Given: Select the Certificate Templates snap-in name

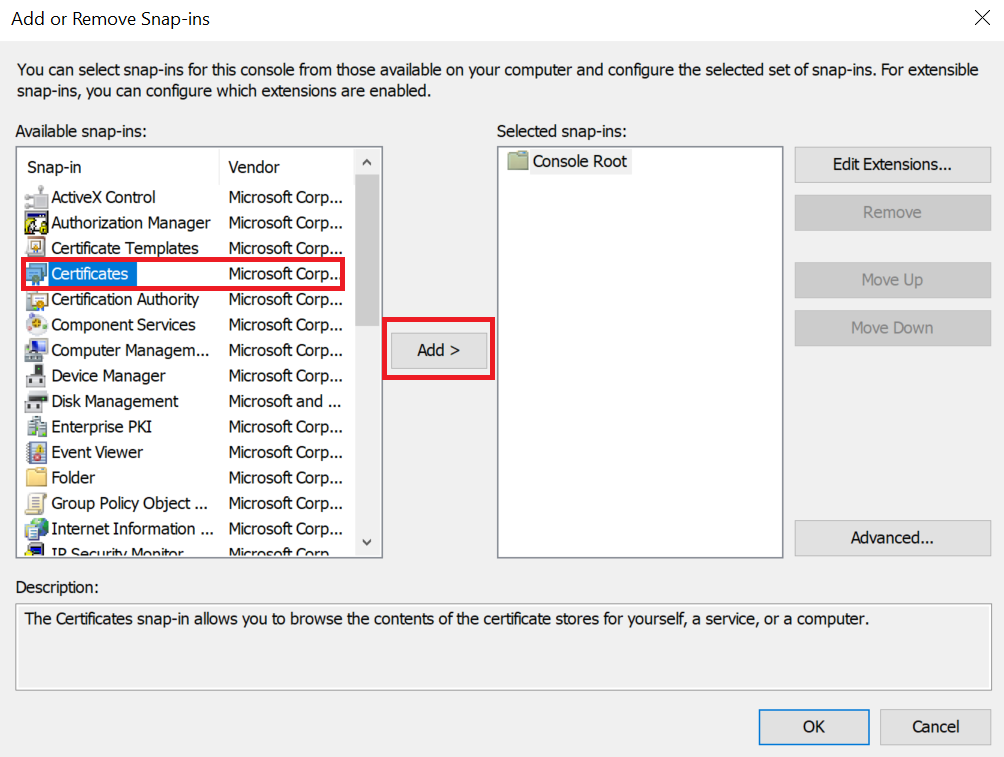Looking at the screenshot, I should 125,248.
